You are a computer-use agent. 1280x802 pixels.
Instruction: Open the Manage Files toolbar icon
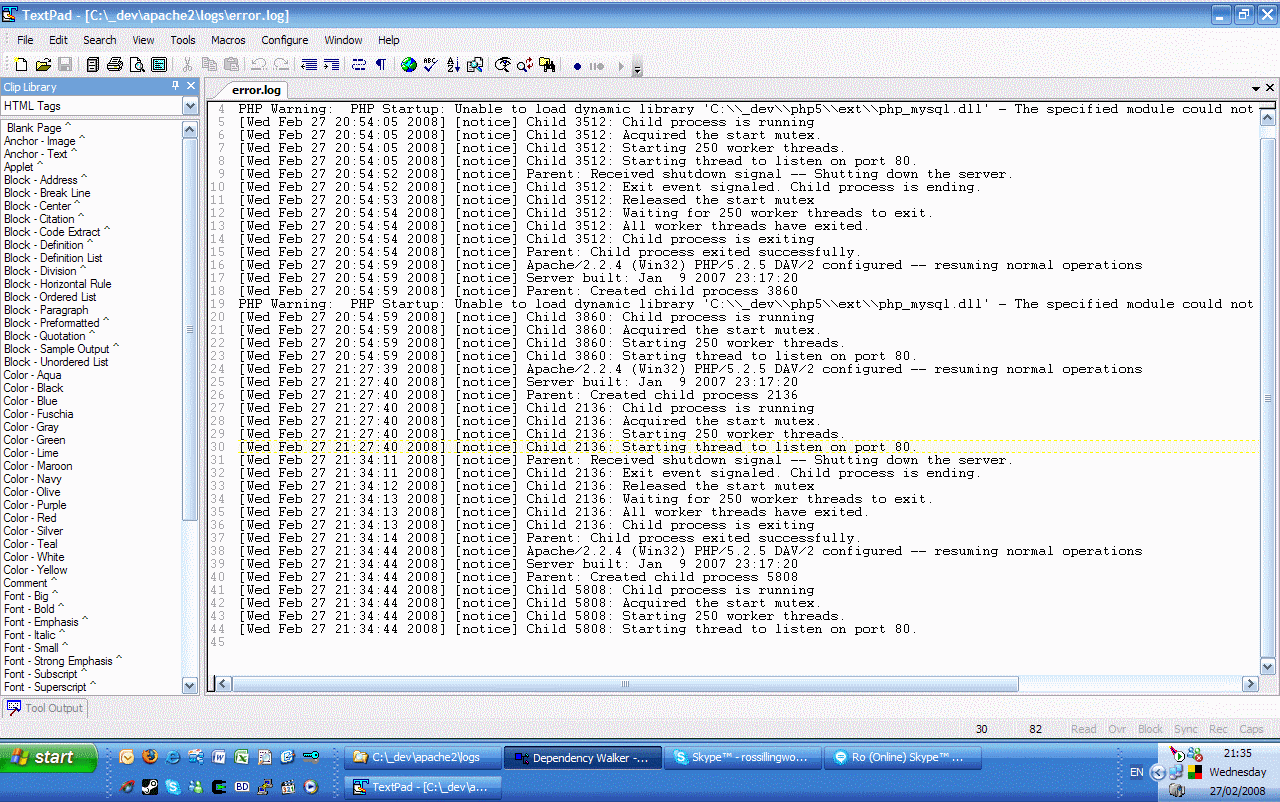[x=93, y=65]
